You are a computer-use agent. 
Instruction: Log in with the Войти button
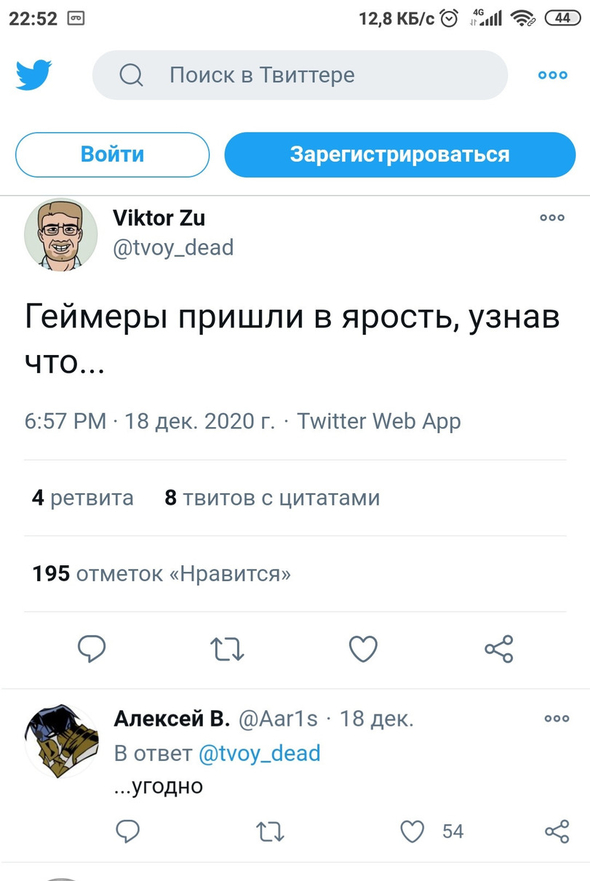point(112,155)
